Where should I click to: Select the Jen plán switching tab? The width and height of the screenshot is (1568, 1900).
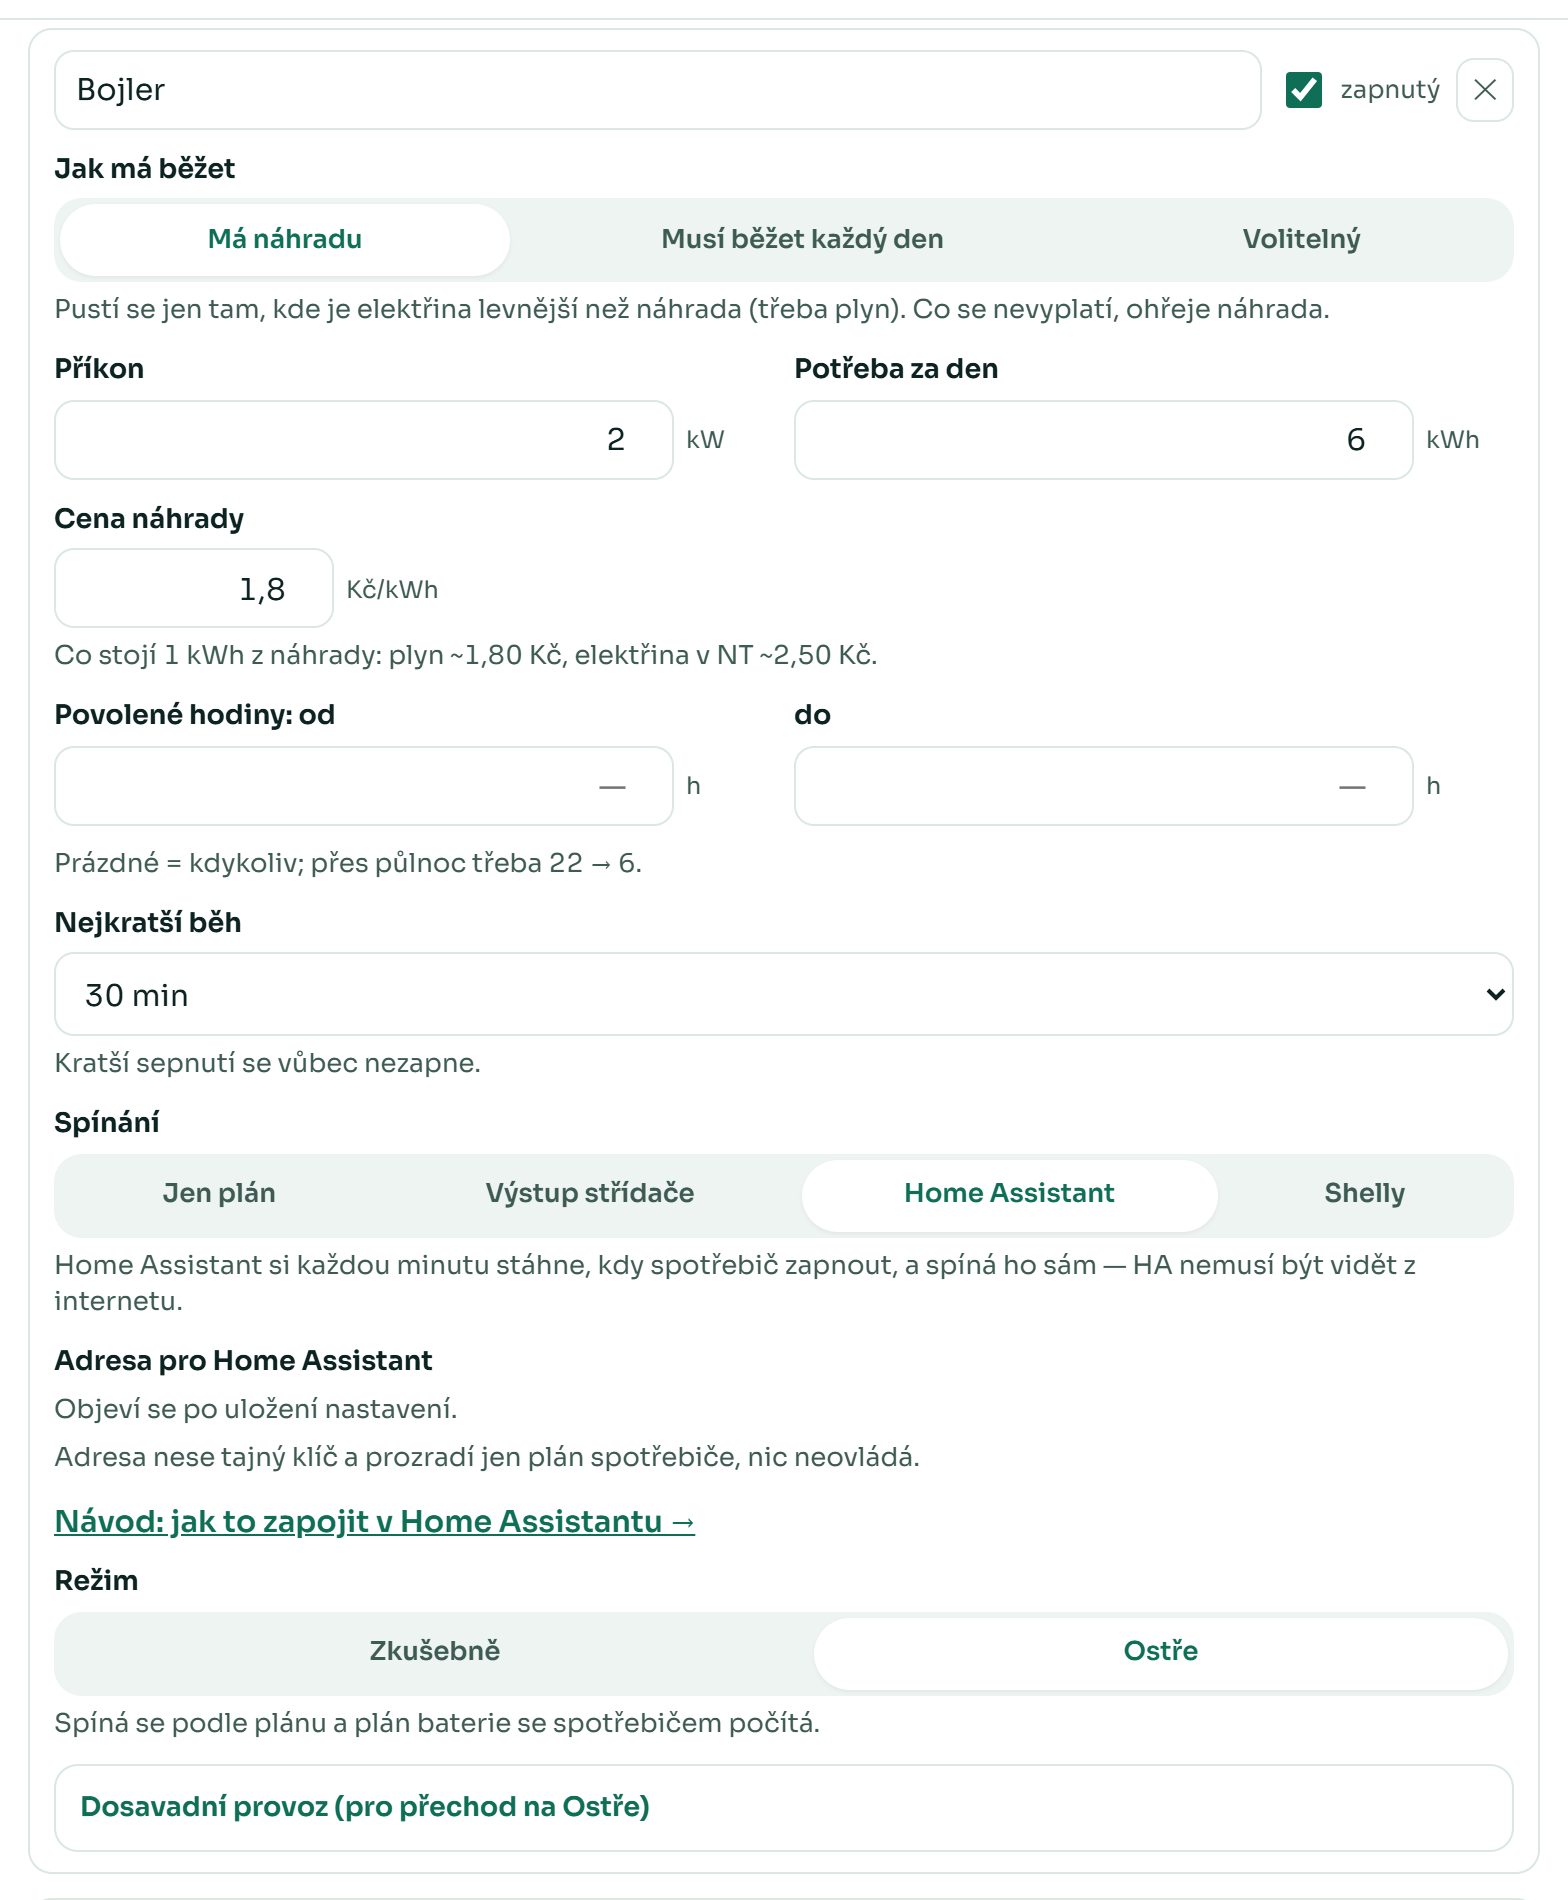pos(219,1193)
